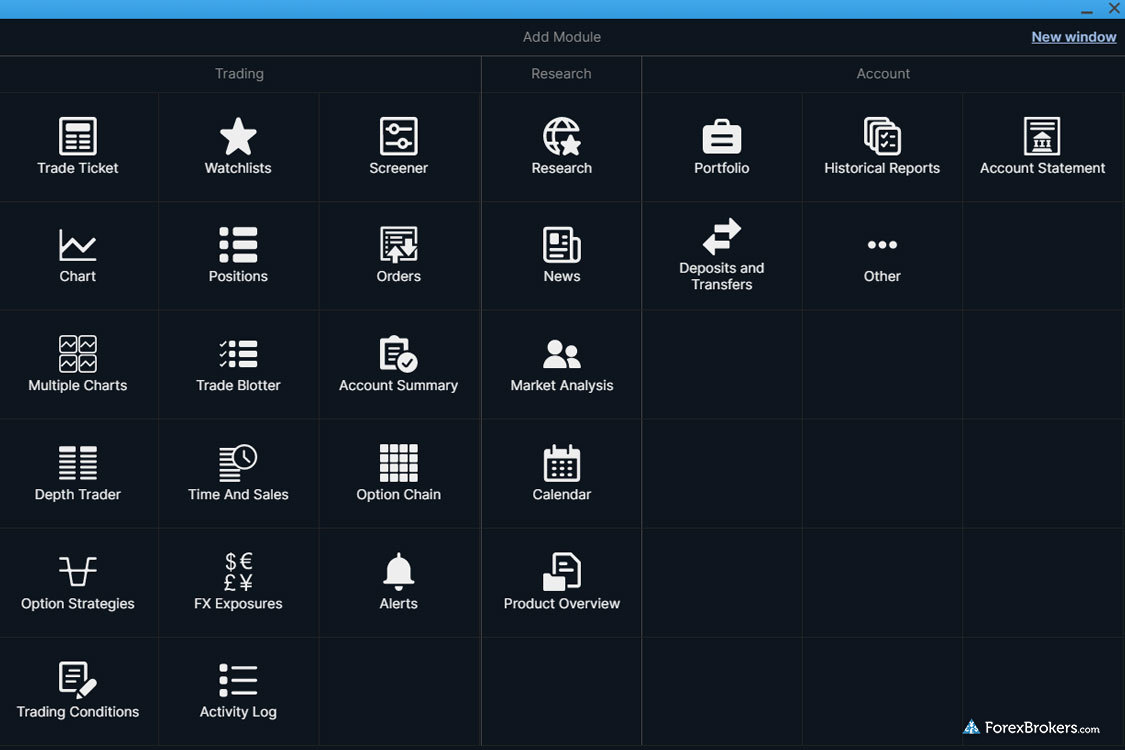This screenshot has width=1125, height=750.
Task: Add the Screener module
Action: [x=398, y=147]
